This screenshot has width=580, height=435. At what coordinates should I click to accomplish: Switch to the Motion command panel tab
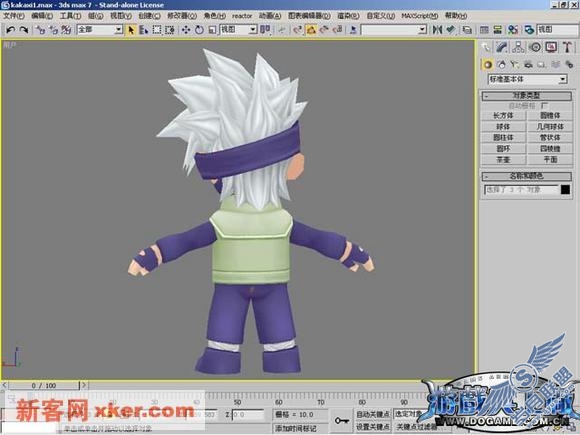point(535,47)
